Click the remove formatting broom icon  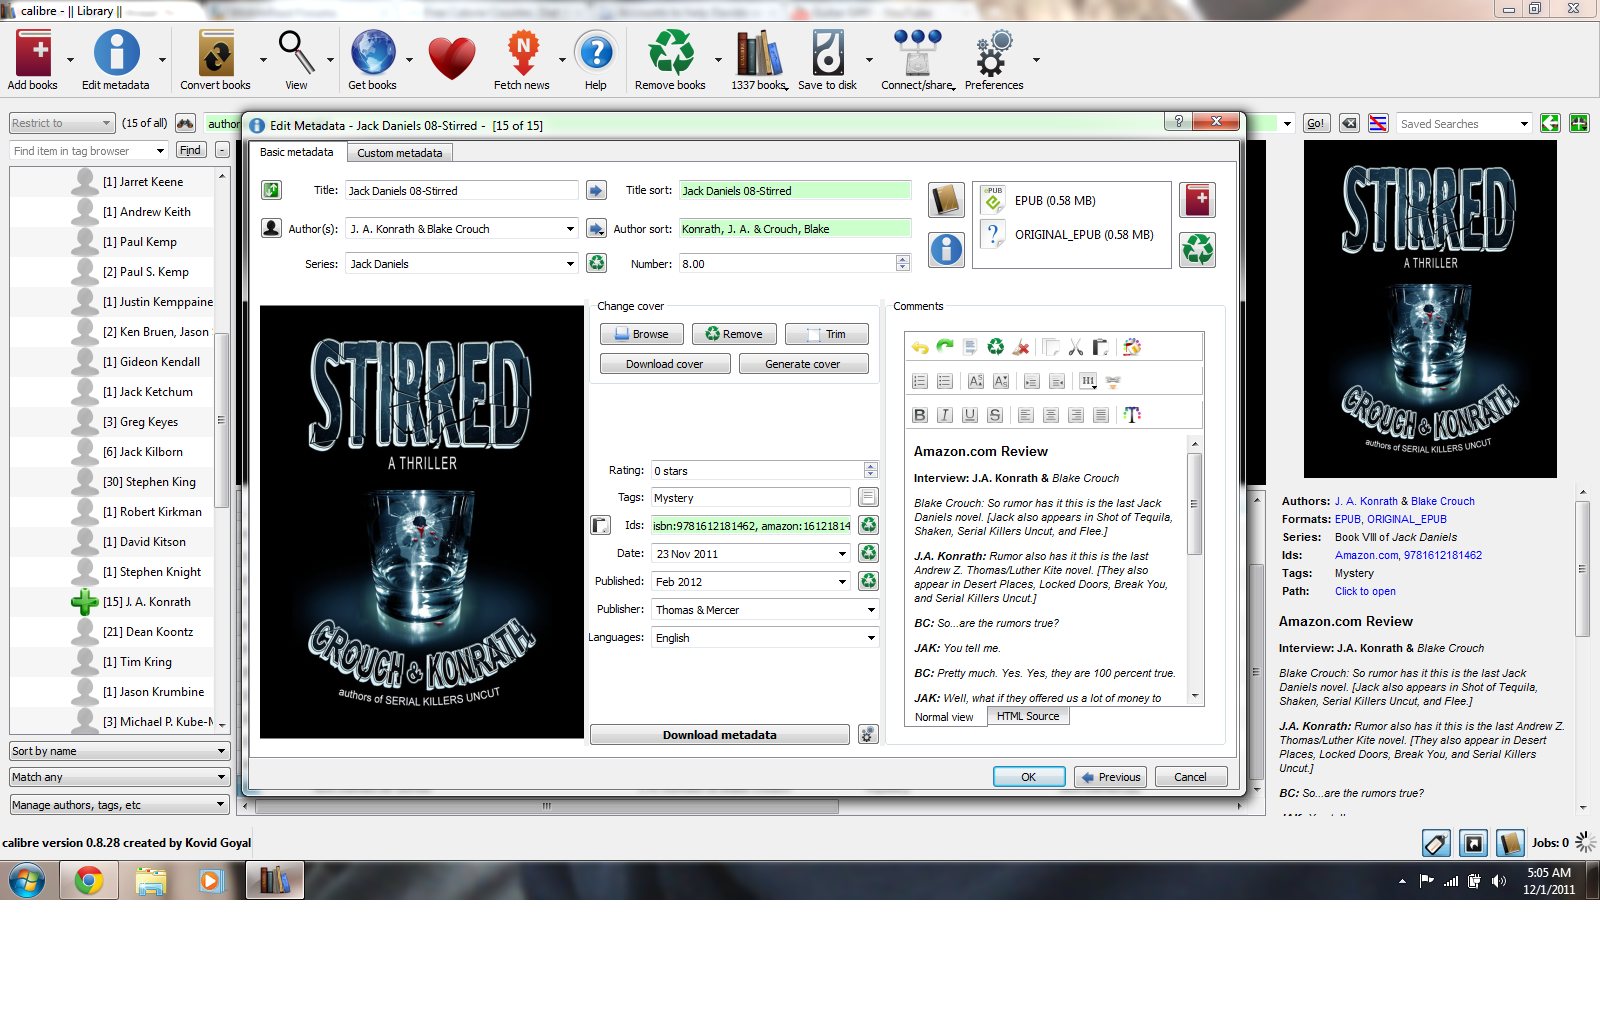pos(1021,347)
